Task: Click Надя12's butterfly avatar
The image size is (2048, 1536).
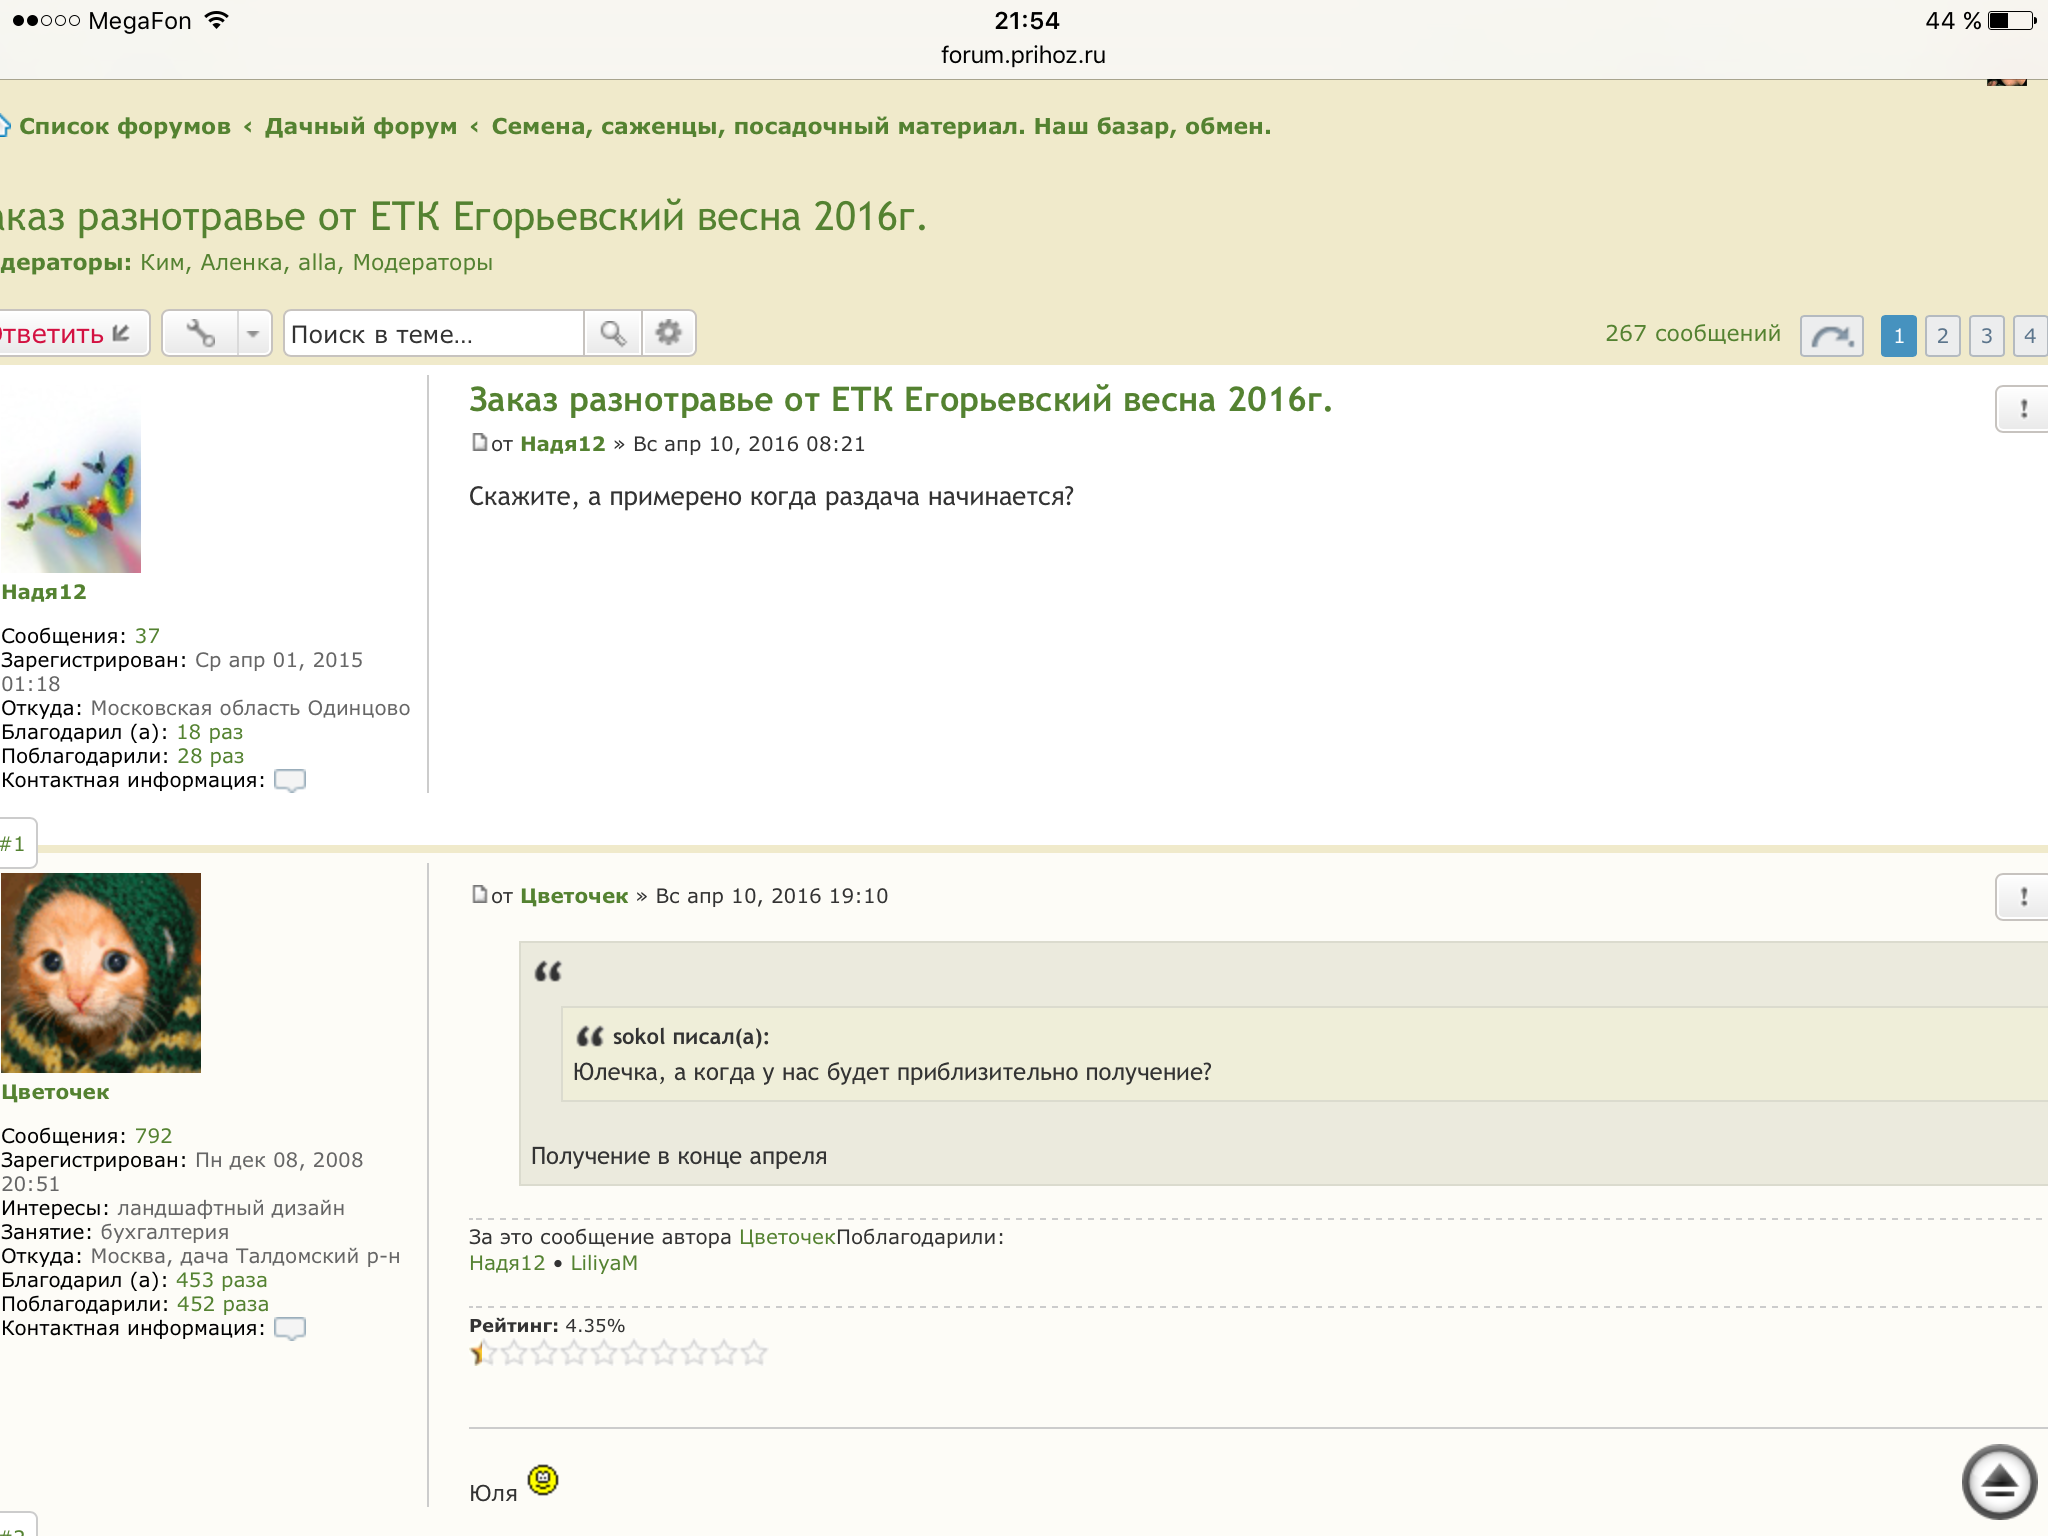Action: click(71, 479)
